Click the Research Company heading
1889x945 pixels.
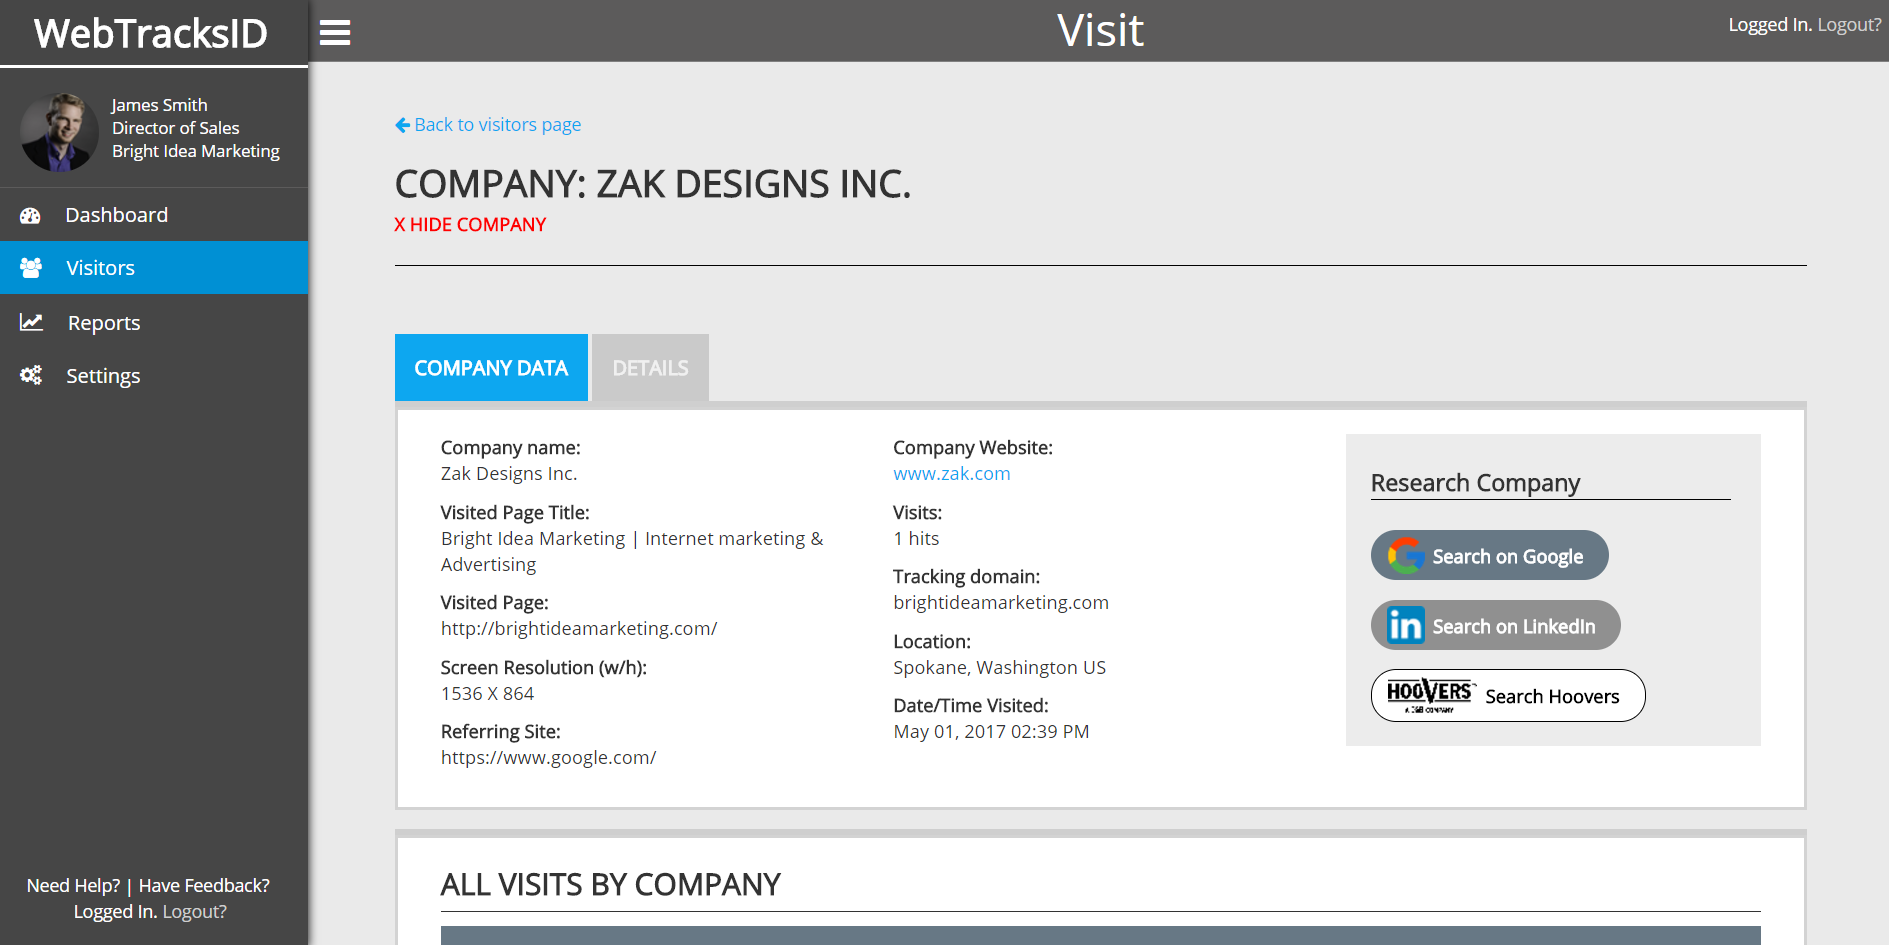click(x=1475, y=483)
